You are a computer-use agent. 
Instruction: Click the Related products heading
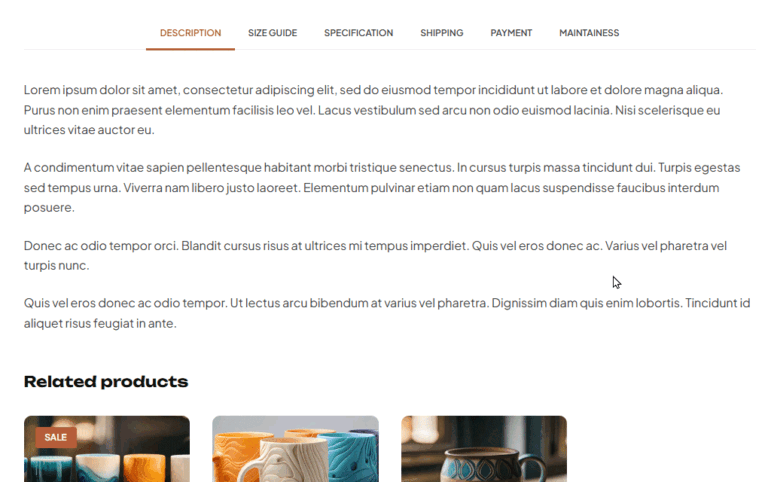[x=106, y=382]
